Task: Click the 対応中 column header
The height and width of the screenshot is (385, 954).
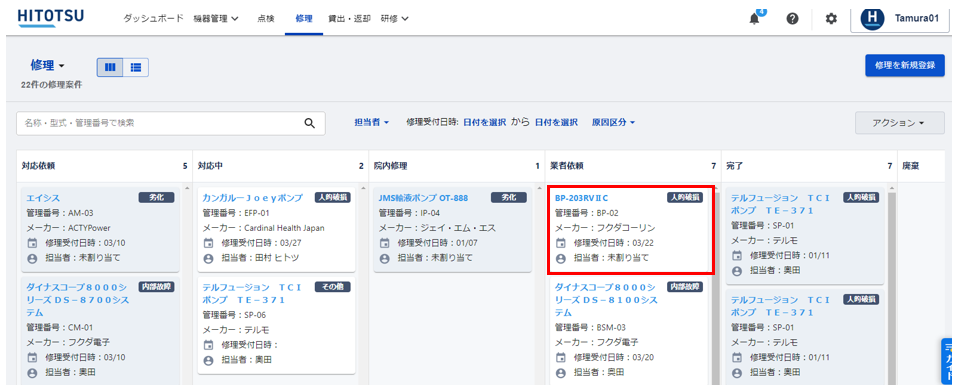Action: coord(210,165)
